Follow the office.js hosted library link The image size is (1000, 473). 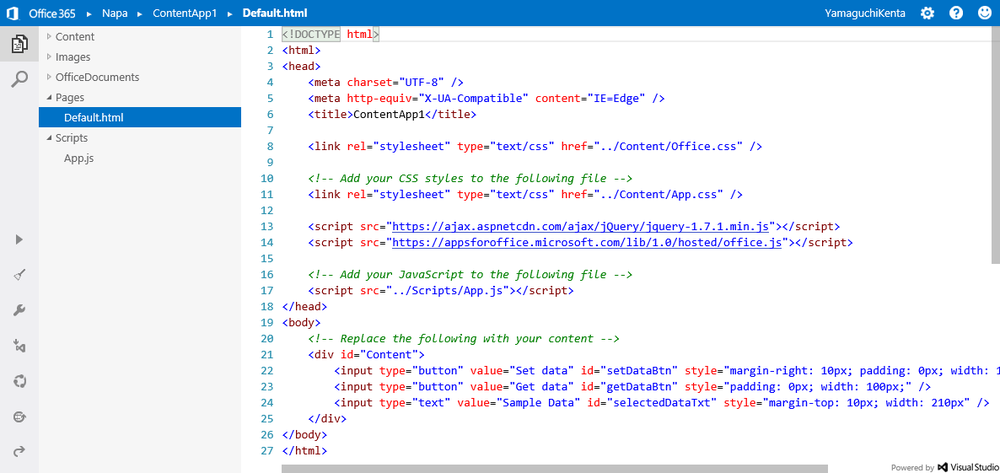point(587,242)
